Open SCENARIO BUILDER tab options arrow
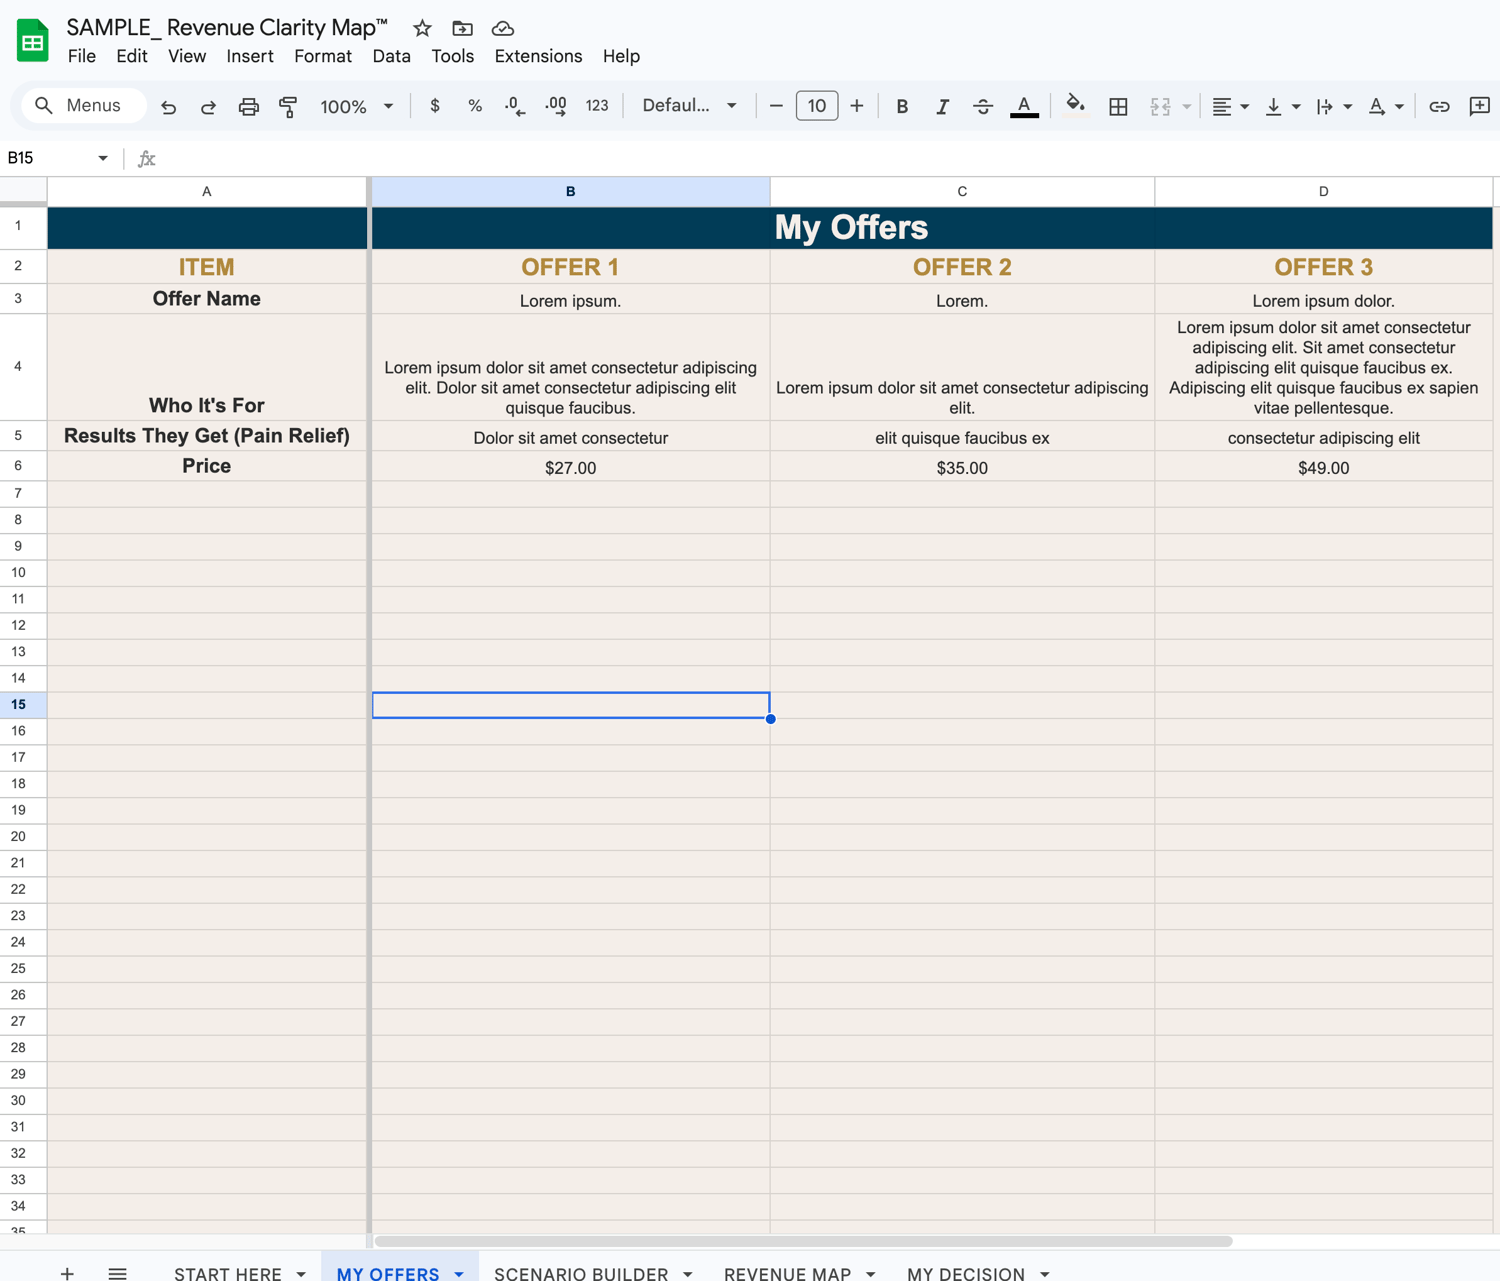 coord(687,1273)
